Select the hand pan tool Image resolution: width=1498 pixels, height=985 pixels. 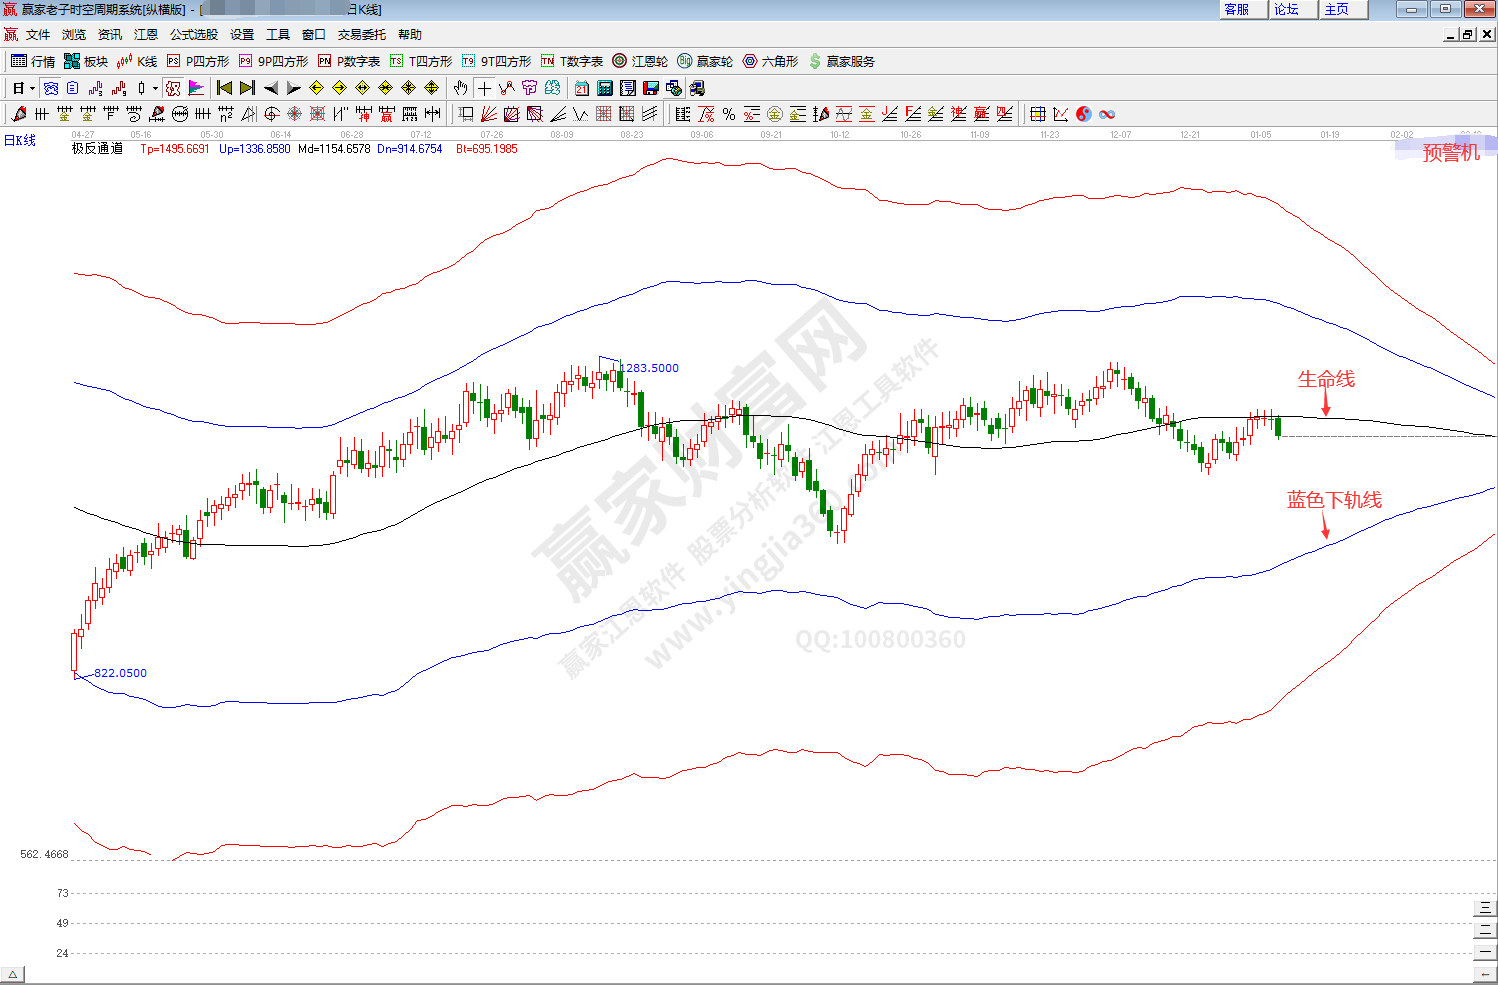tap(460, 88)
